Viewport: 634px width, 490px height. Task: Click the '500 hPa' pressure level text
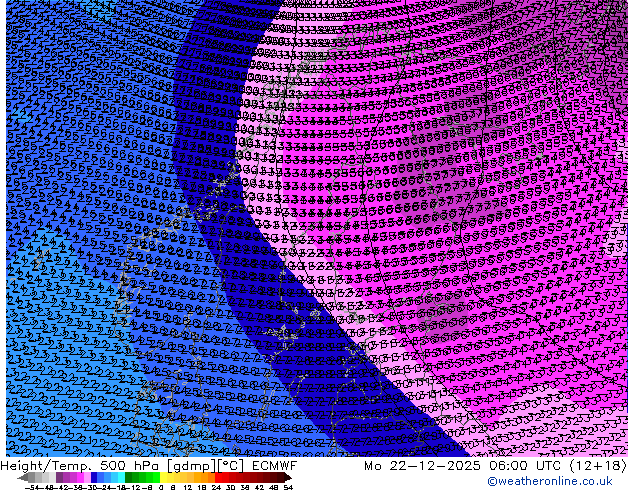click(131, 466)
